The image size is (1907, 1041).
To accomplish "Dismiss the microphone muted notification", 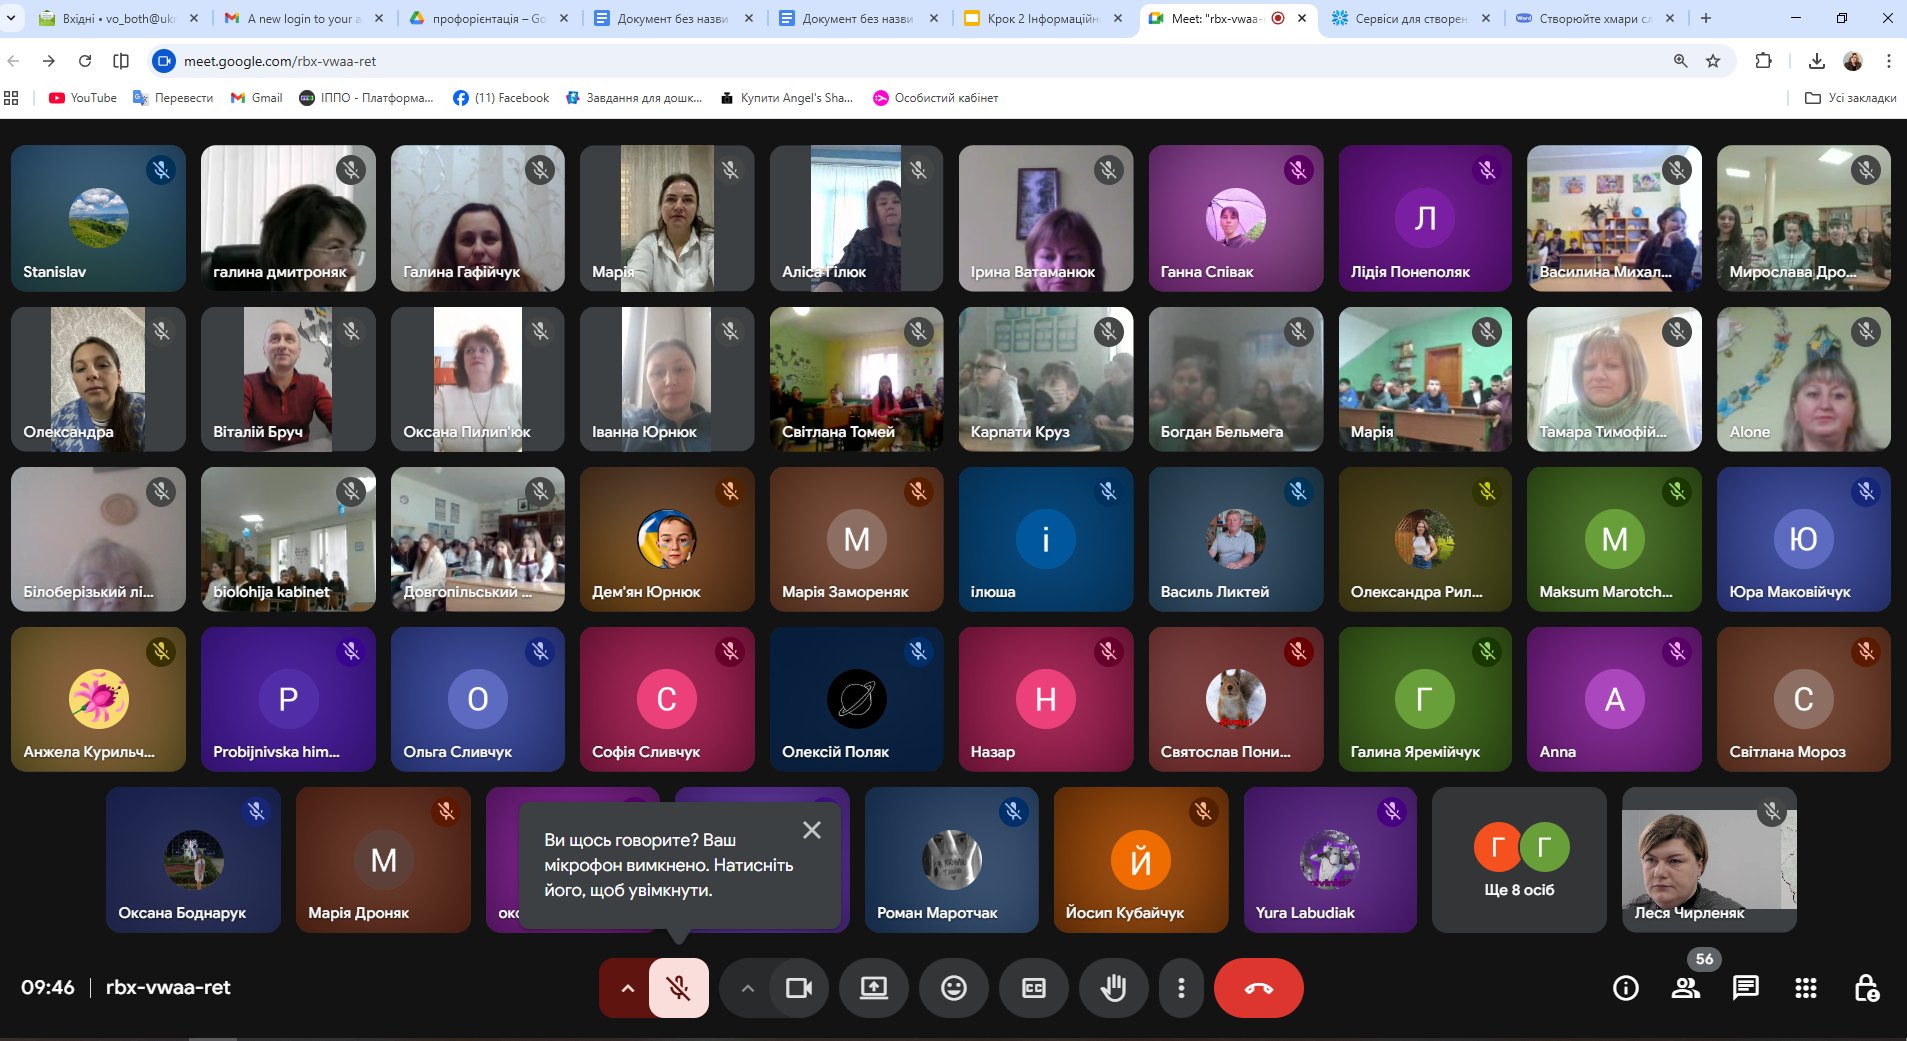I will click(x=812, y=830).
